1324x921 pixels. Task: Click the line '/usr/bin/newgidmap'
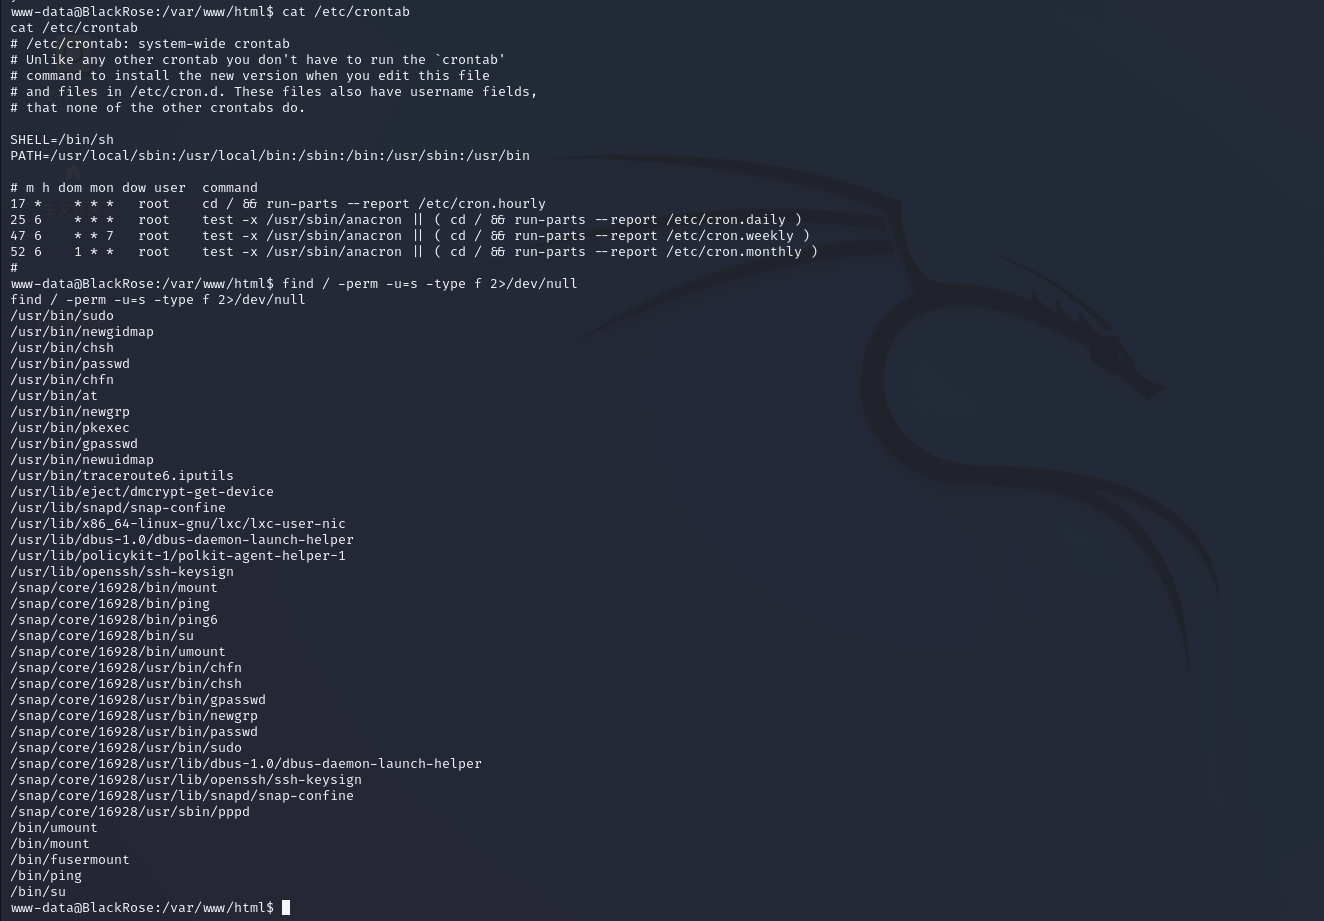coord(82,331)
